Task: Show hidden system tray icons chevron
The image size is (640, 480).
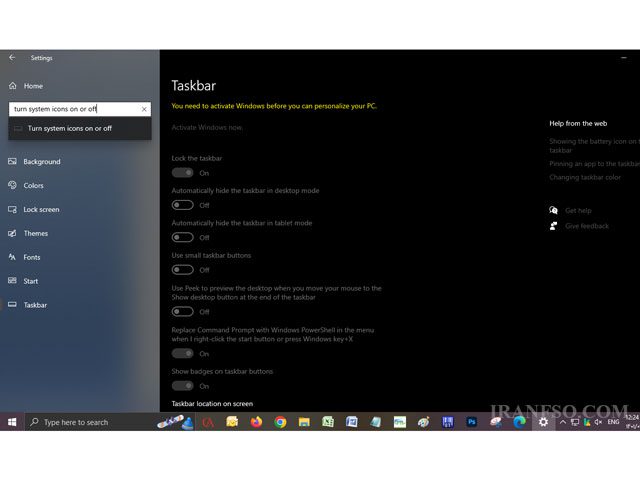Action: coord(563,422)
